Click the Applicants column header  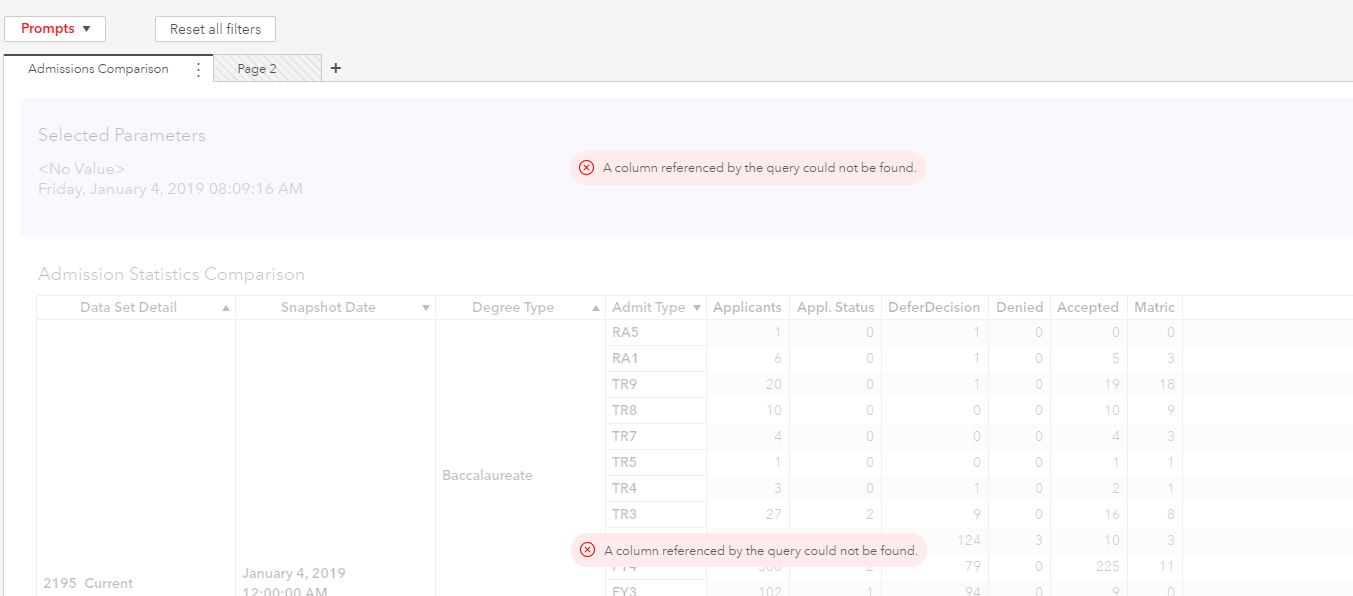point(747,308)
